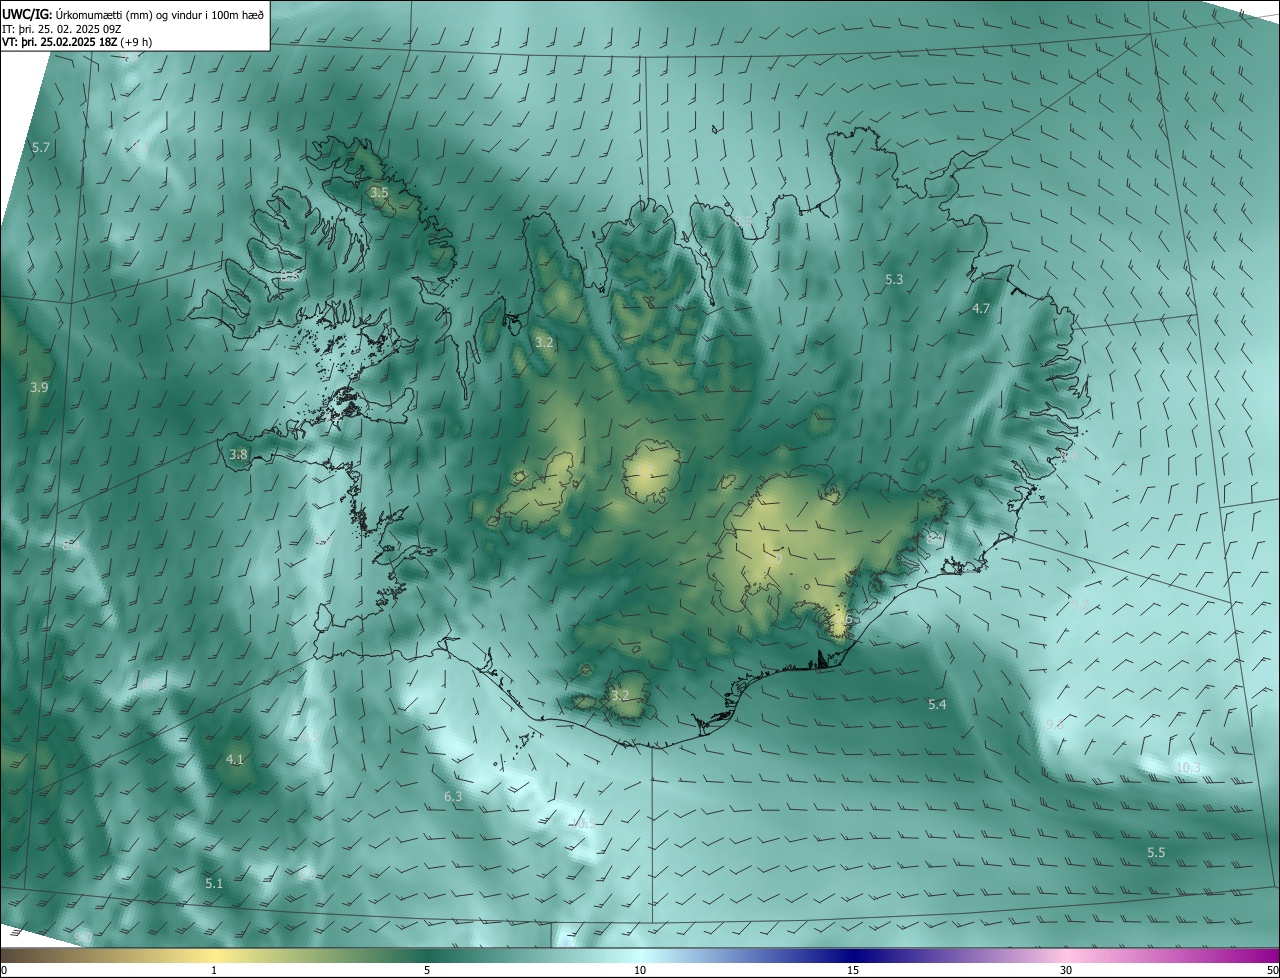Image resolution: width=1280 pixels, height=978 pixels.
Task: Click the tick label 0 on the color scale
Action: (4, 971)
